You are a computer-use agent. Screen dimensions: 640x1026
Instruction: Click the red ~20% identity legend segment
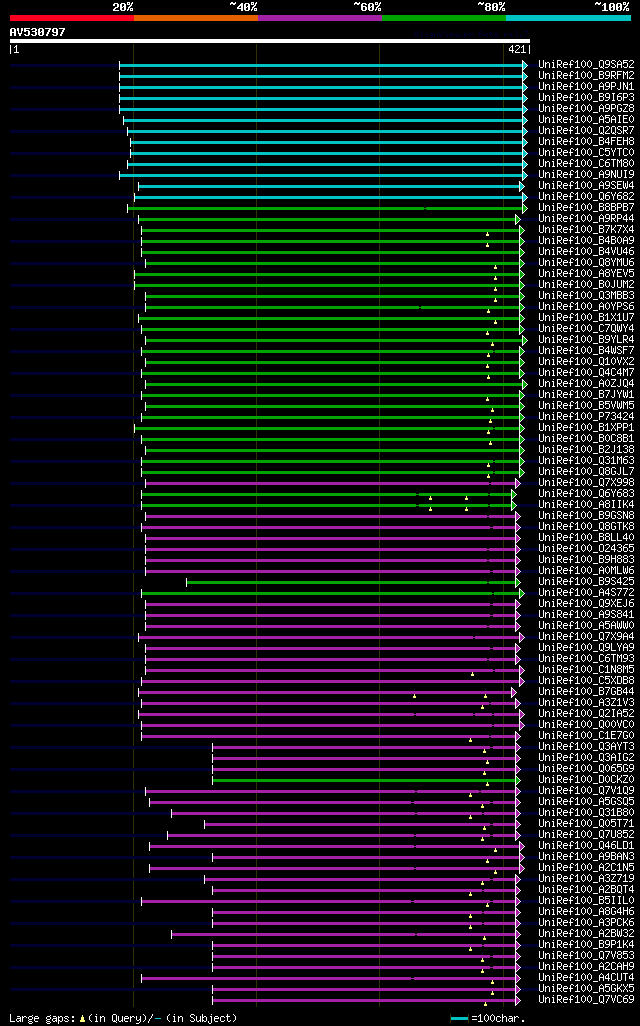(72, 18)
